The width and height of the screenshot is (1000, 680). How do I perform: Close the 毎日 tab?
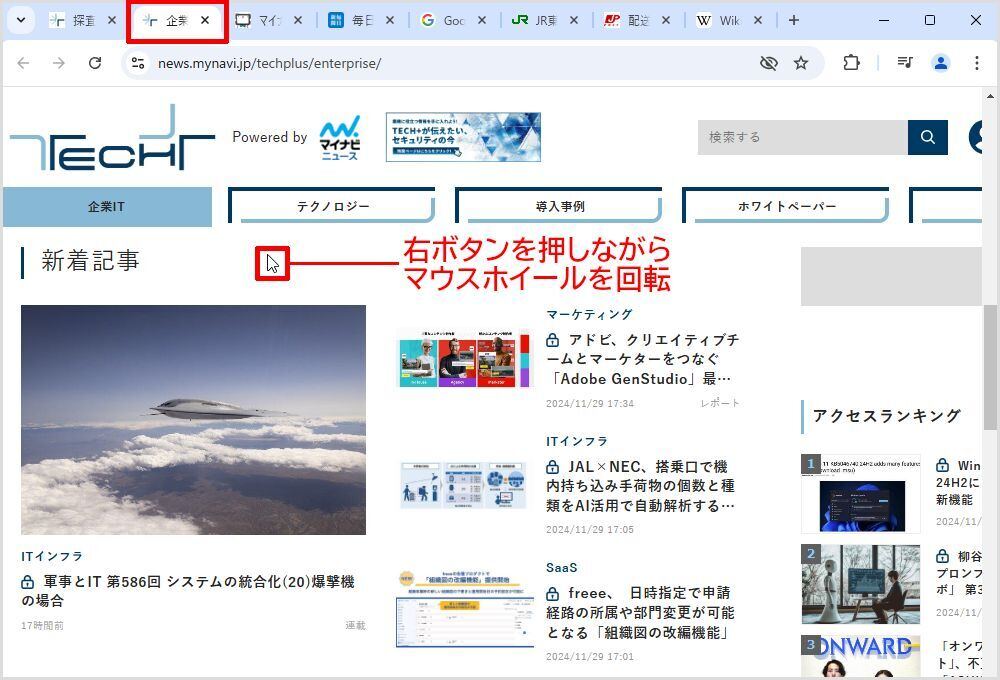point(390,20)
